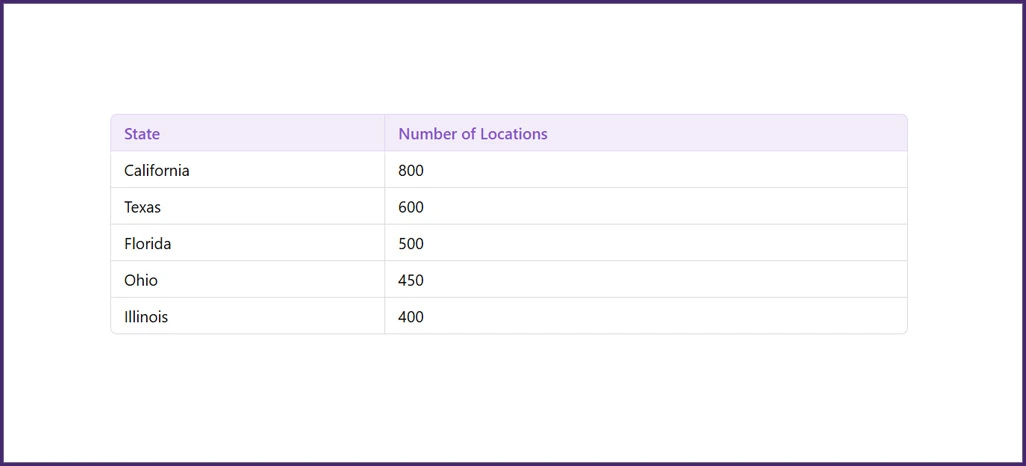Click the Number of Locations column header
The width and height of the screenshot is (1026, 466).
click(x=472, y=134)
